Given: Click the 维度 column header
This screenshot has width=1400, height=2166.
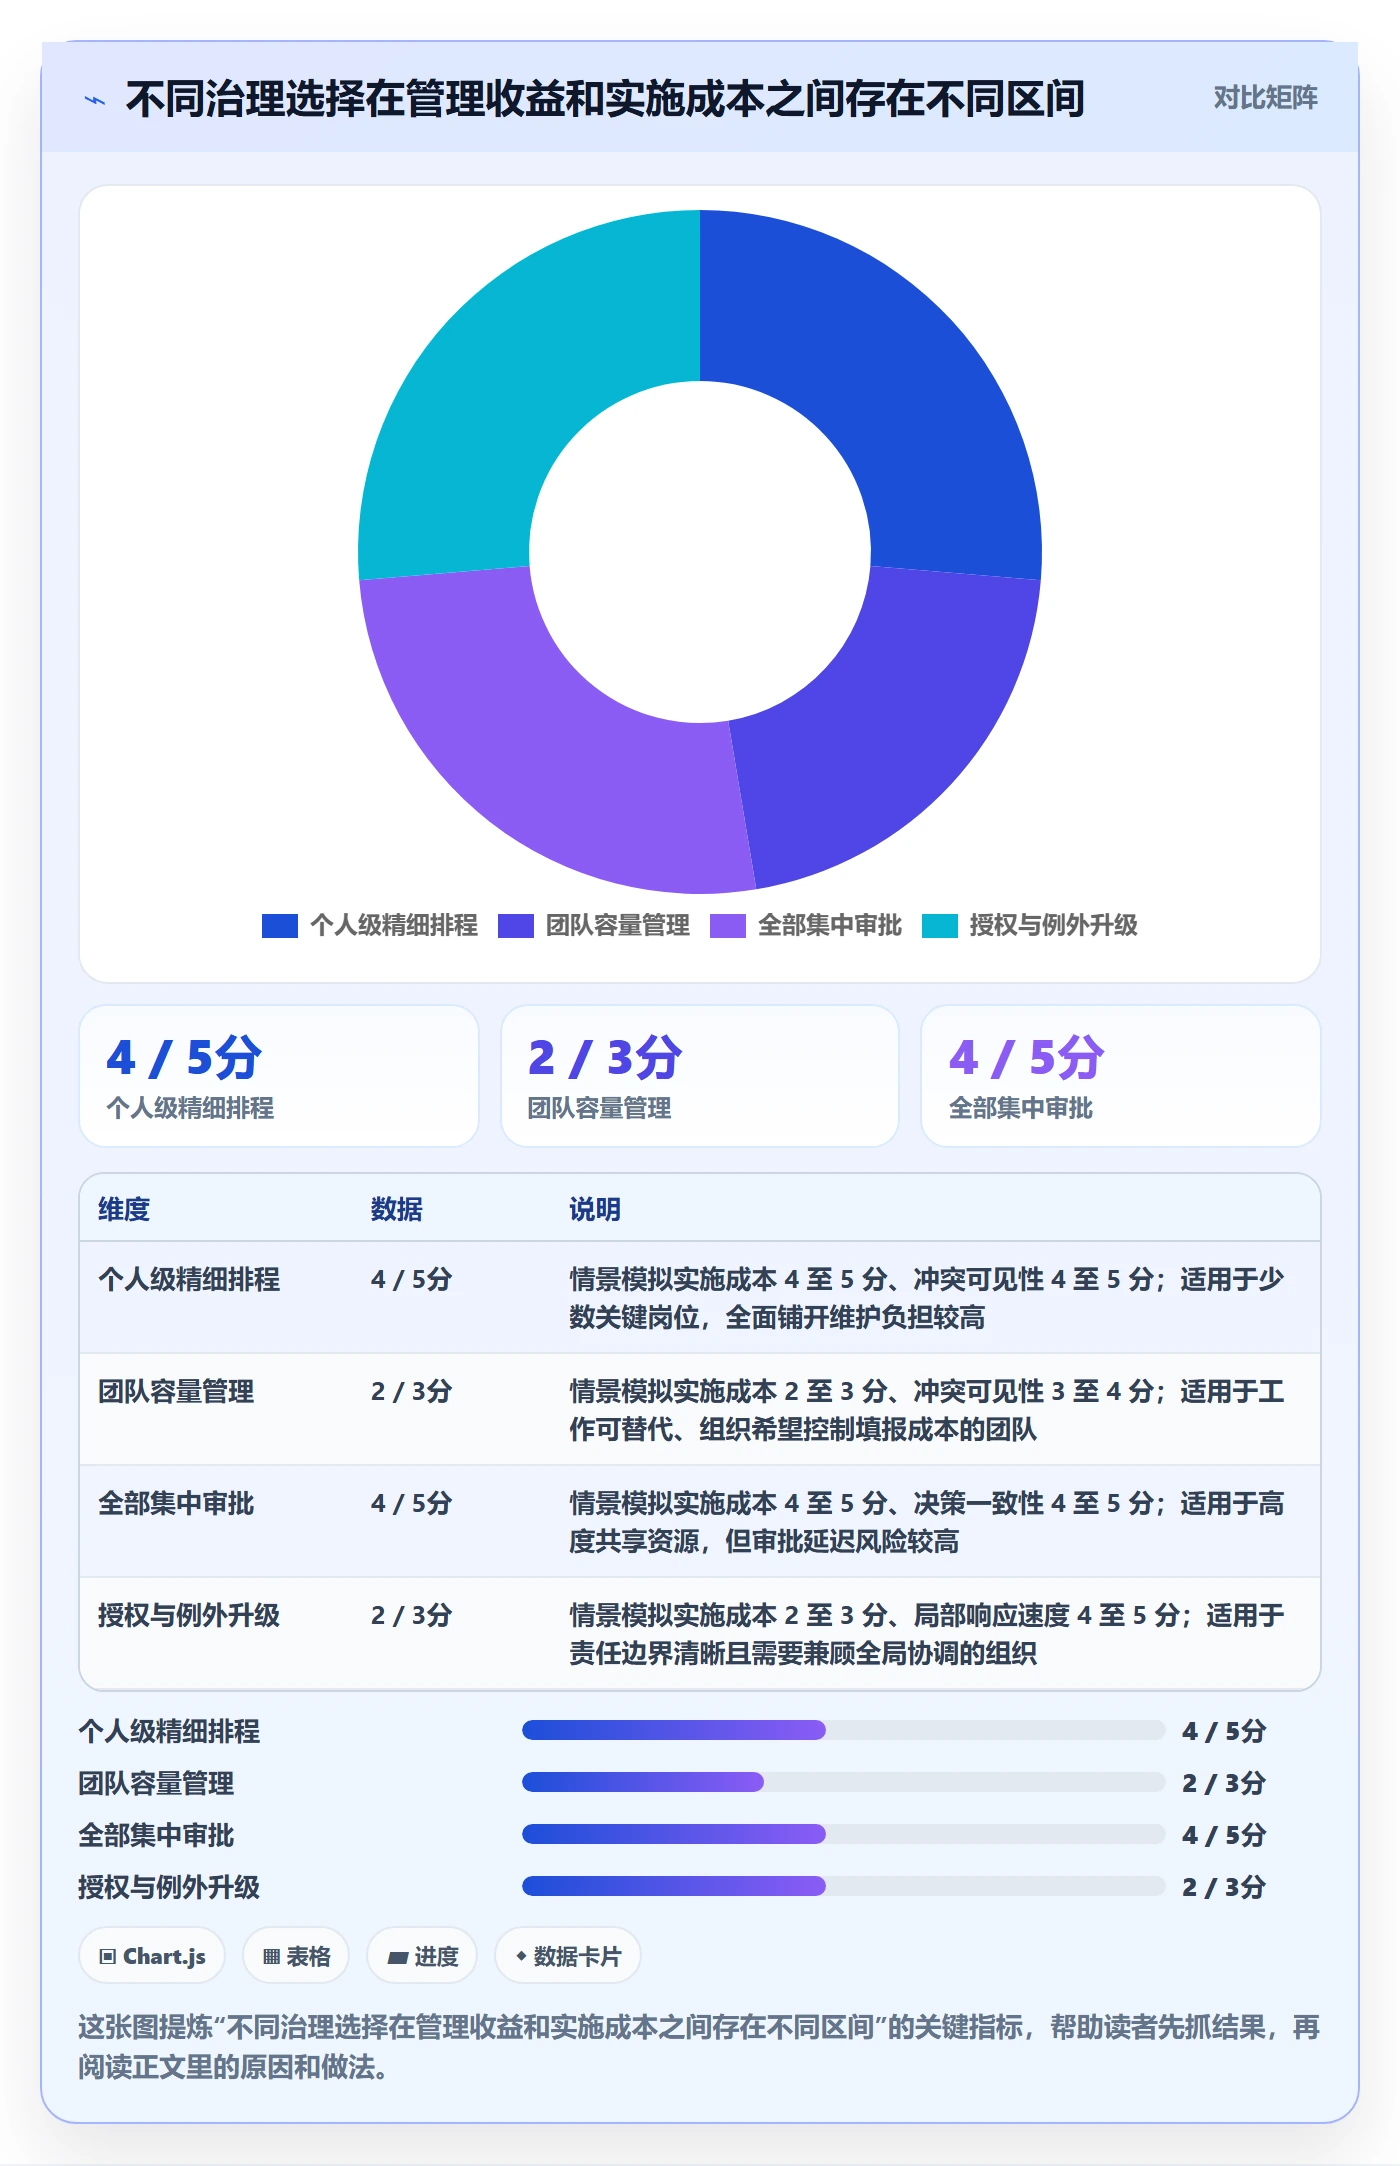Looking at the screenshot, I should pyautogui.click(x=124, y=1209).
